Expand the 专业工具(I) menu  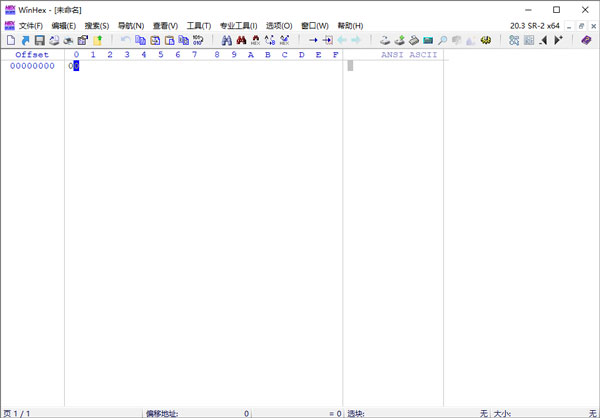tap(238, 26)
